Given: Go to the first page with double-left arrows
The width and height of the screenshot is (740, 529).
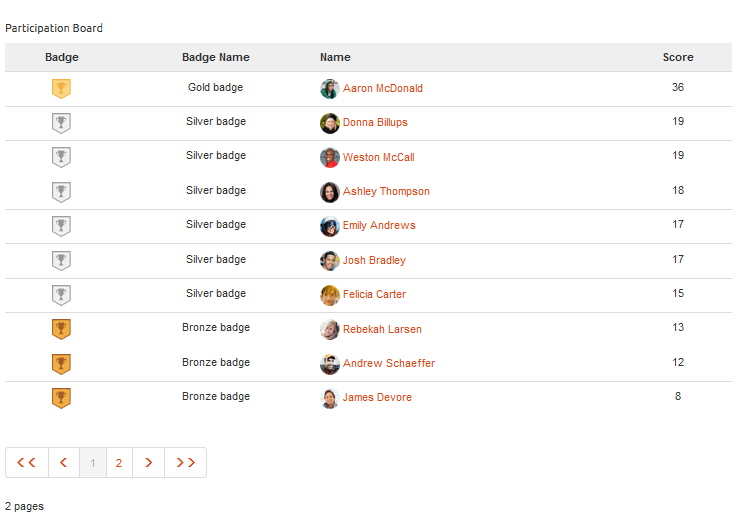Looking at the screenshot, I should coord(27,462).
